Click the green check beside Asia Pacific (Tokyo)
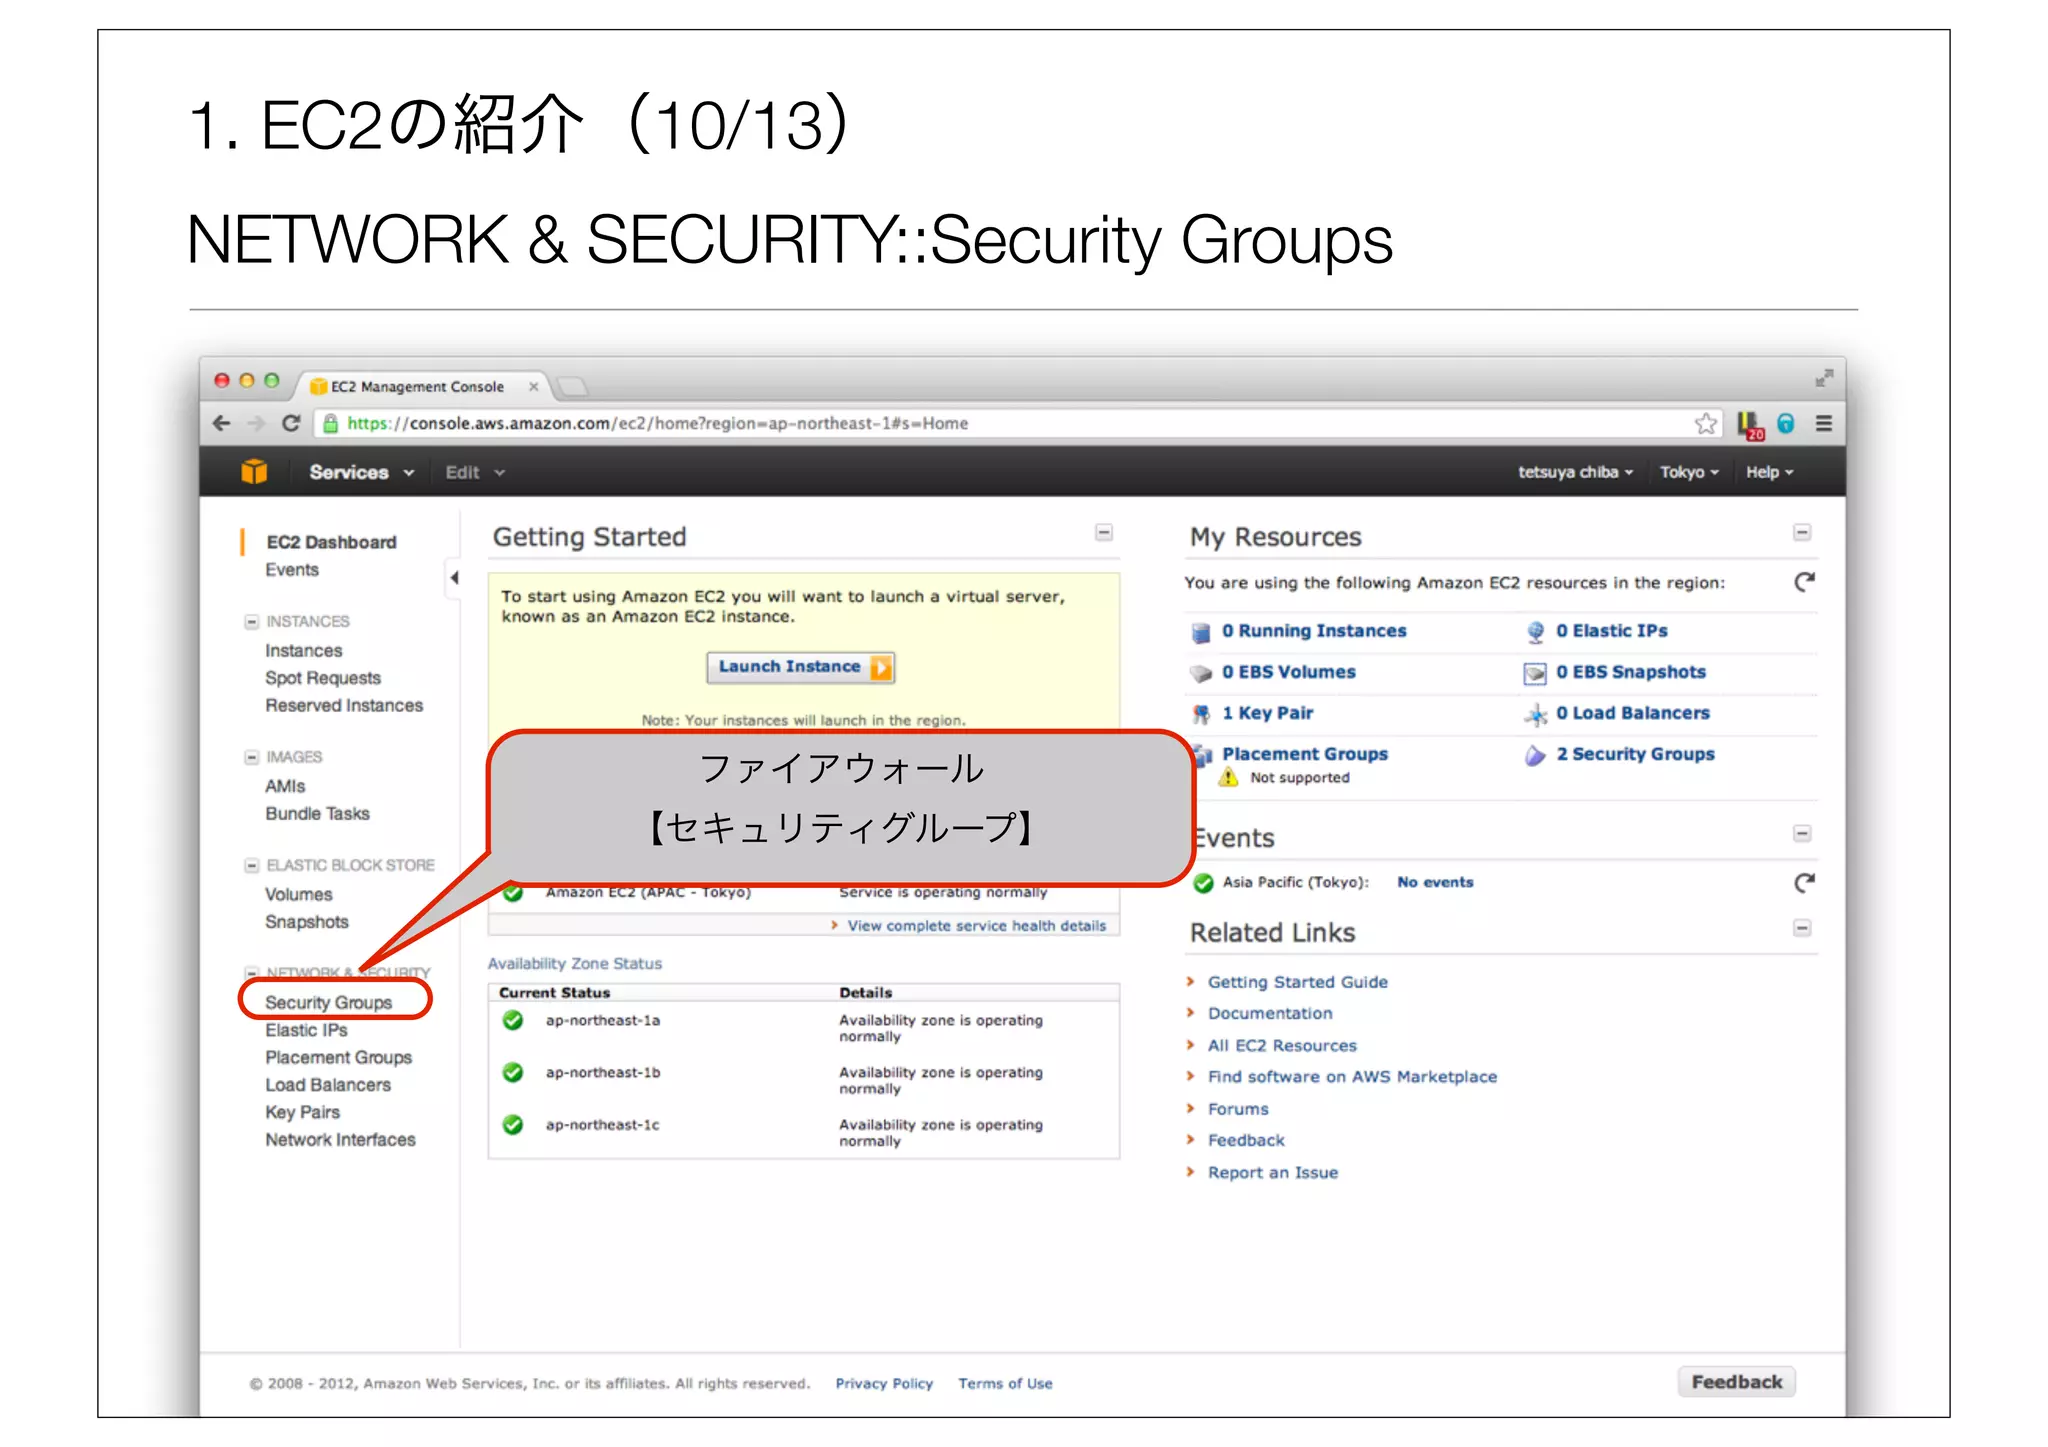Viewport: 2048px width, 1447px height. click(1204, 883)
